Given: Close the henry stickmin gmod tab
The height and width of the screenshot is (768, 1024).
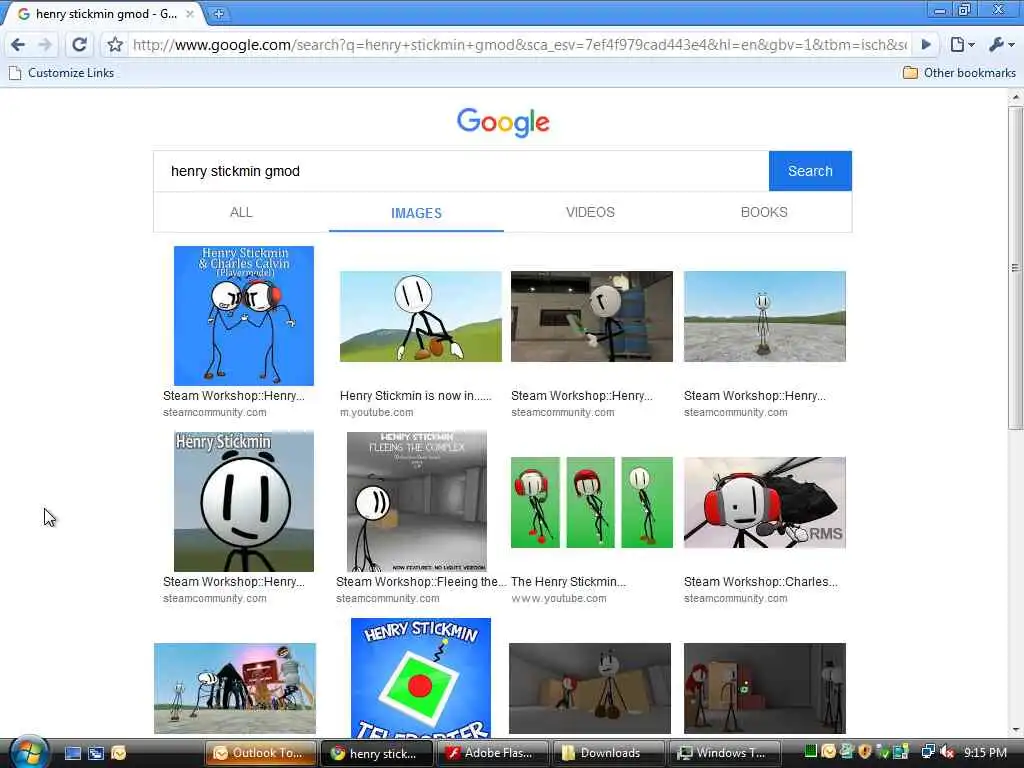Looking at the screenshot, I should pyautogui.click(x=190, y=14).
